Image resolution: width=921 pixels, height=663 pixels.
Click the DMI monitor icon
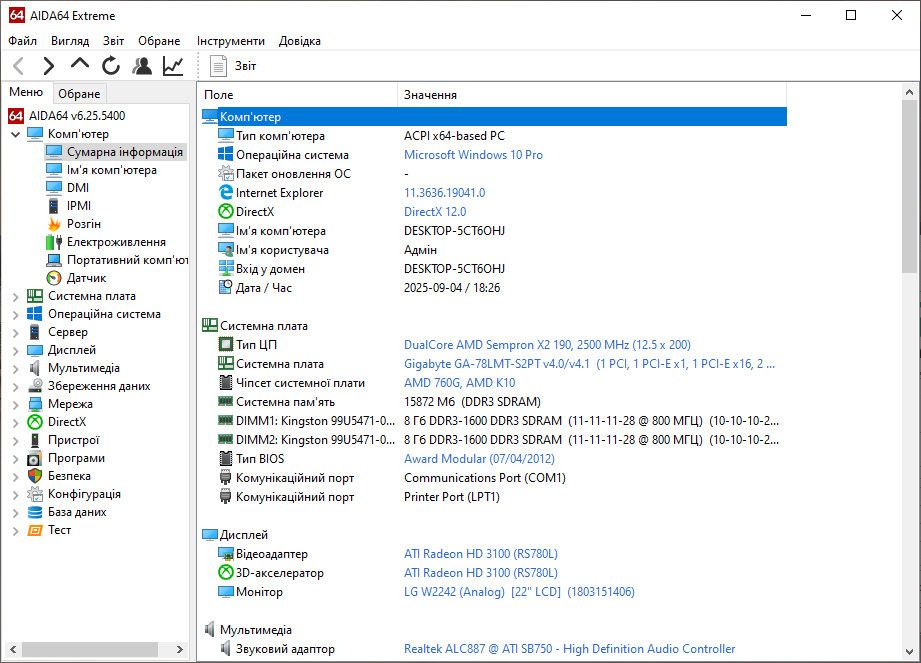click(54, 187)
